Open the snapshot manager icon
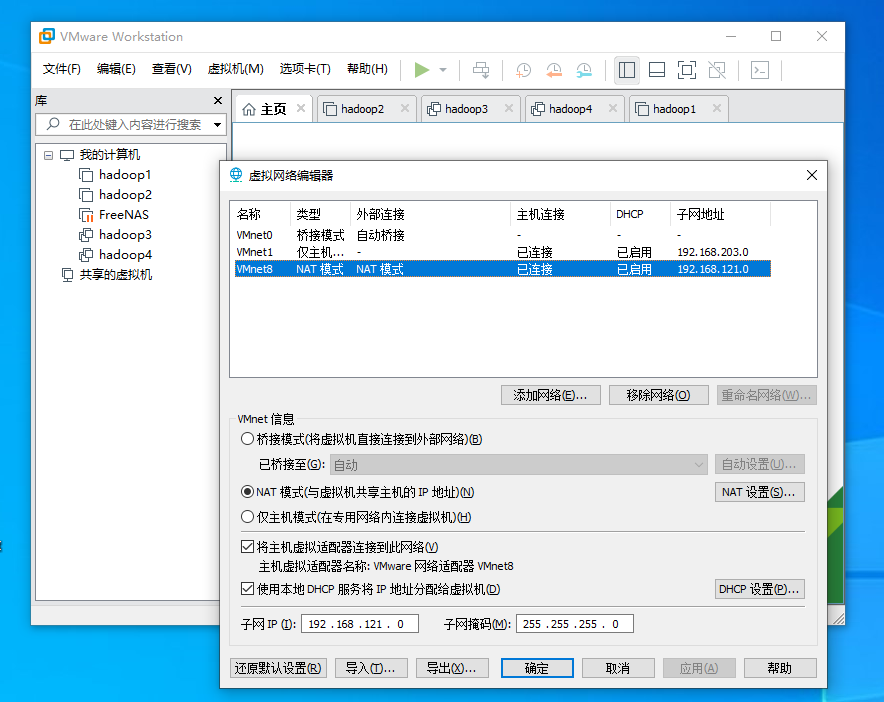Viewport: 884px width, 702px height. 584,70
